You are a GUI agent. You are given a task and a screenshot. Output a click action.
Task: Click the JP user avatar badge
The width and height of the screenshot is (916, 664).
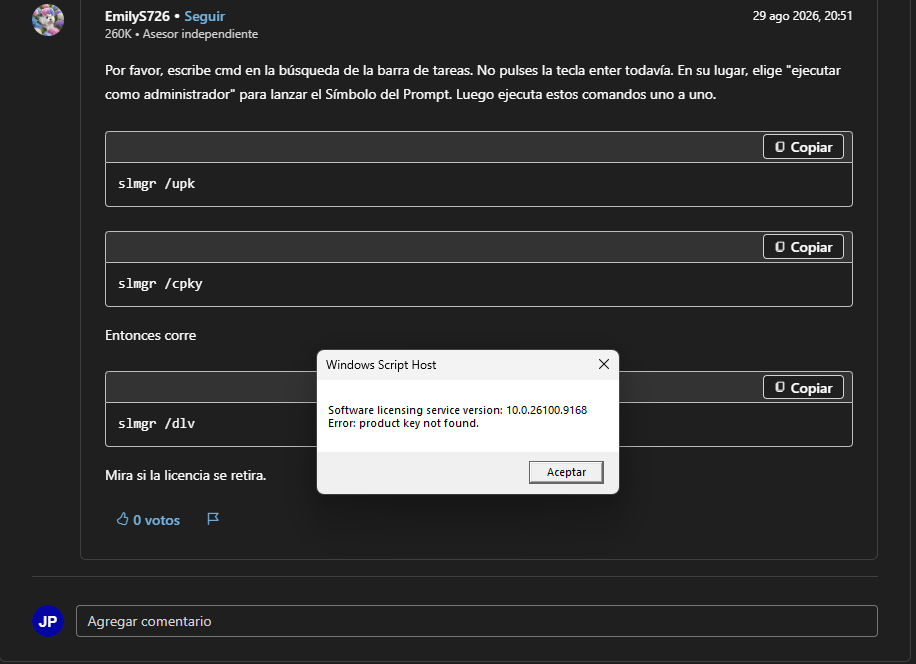(x=48, y=621)
